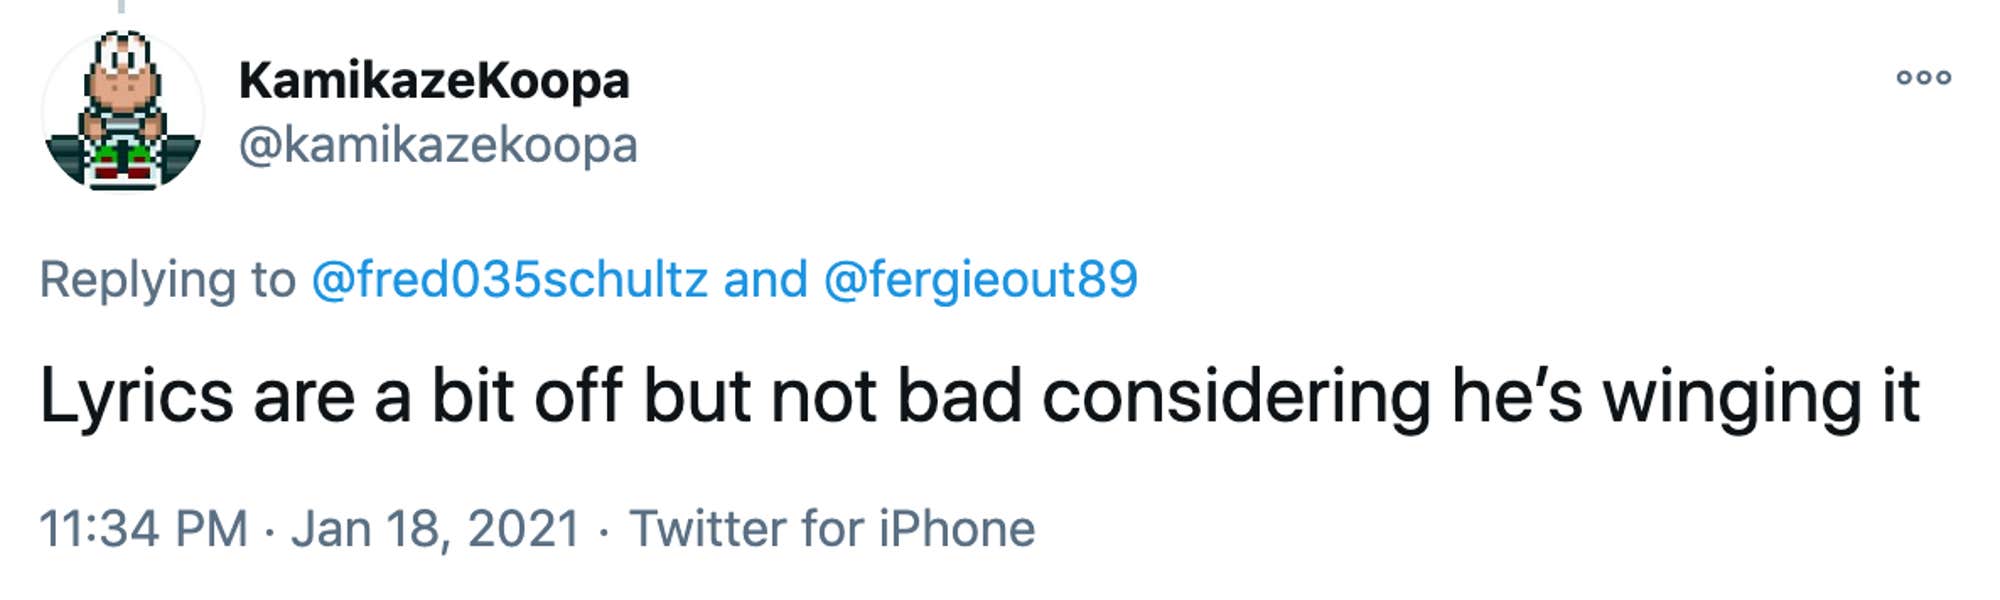Click the 11:34 PM timestamp
This screenshot has height=600, width=2000.
click(143, 528)
